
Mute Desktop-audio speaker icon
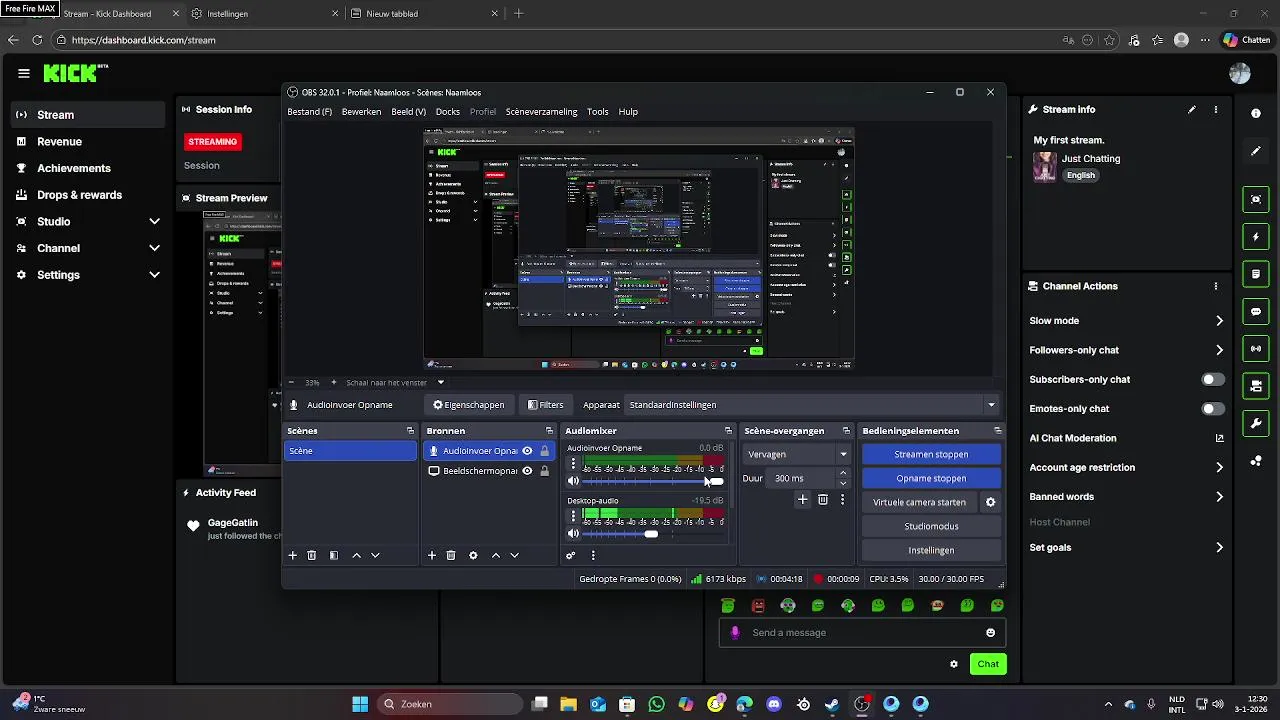(x=574, y=534)
